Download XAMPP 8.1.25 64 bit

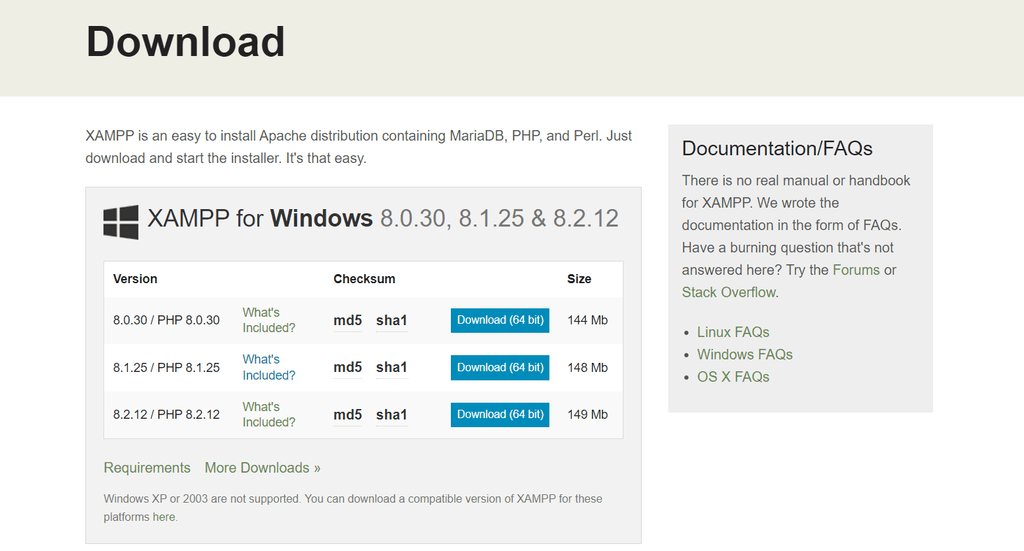point(500,368)
